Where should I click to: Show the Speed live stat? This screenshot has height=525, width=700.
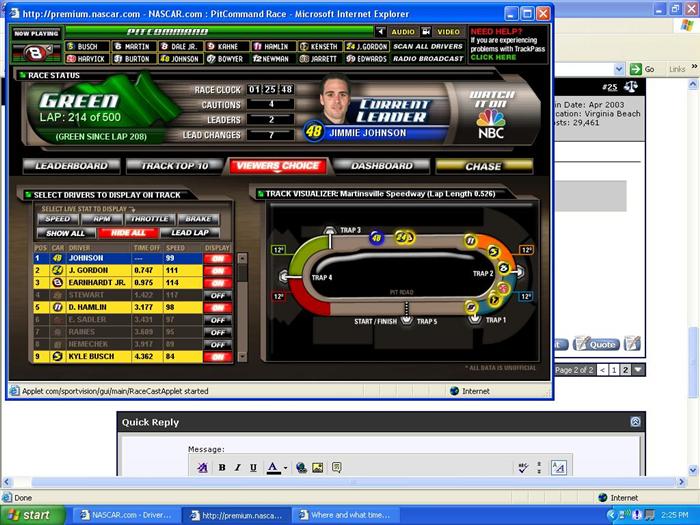point(58,219)
